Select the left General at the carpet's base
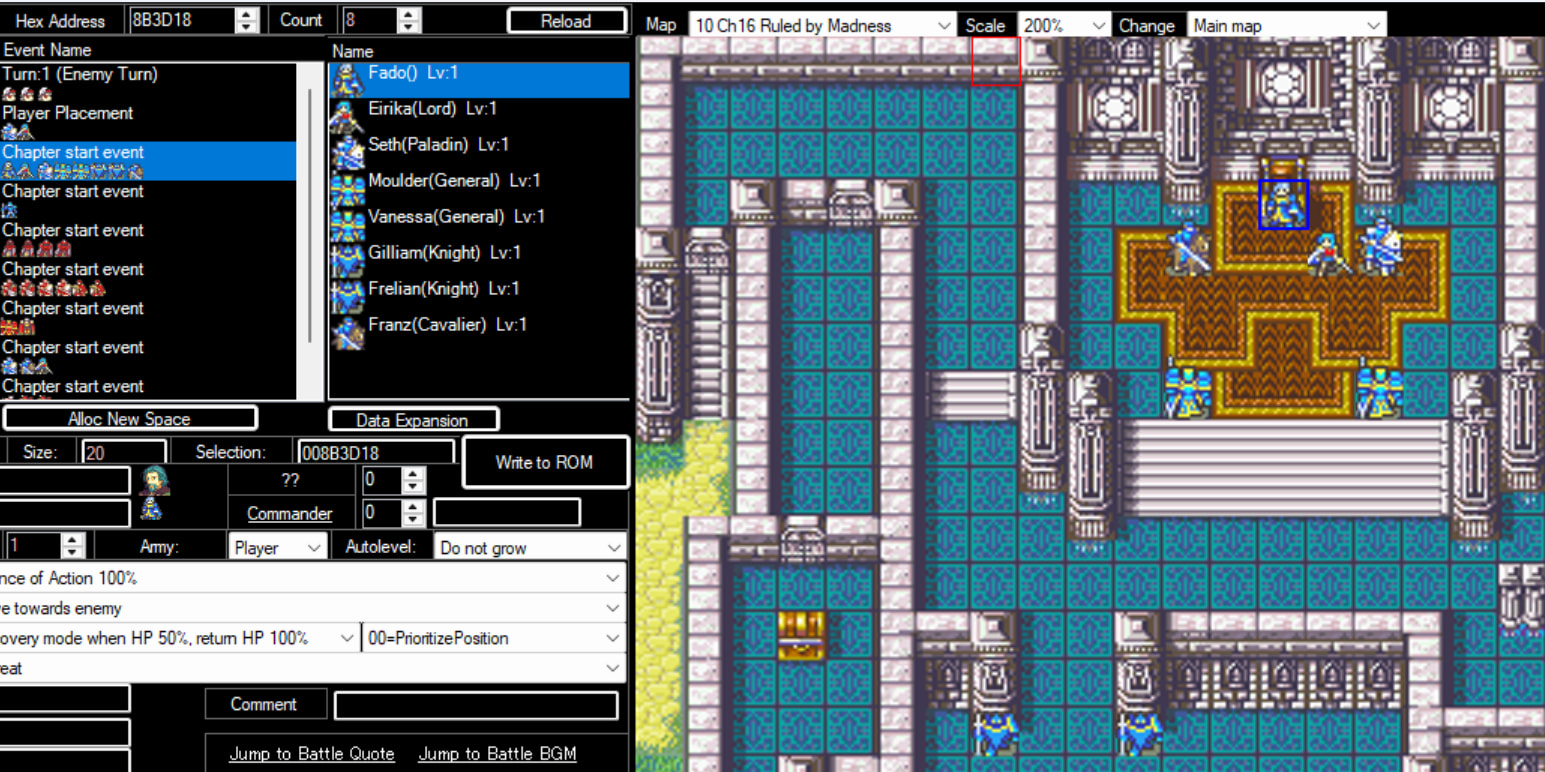The image size is (1545, 772). tap(1188, 393)
